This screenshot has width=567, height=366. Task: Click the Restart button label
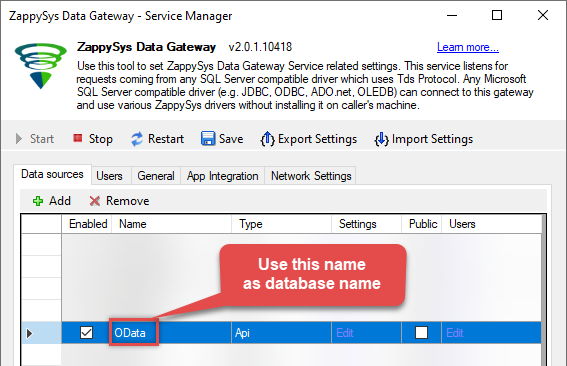166,139
